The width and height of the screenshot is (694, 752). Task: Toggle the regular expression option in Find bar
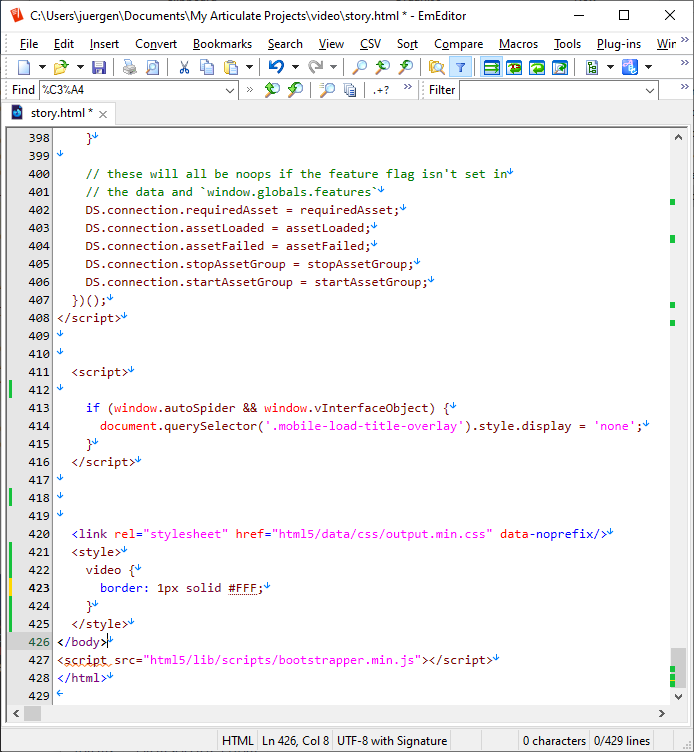[x=381, y=90]
